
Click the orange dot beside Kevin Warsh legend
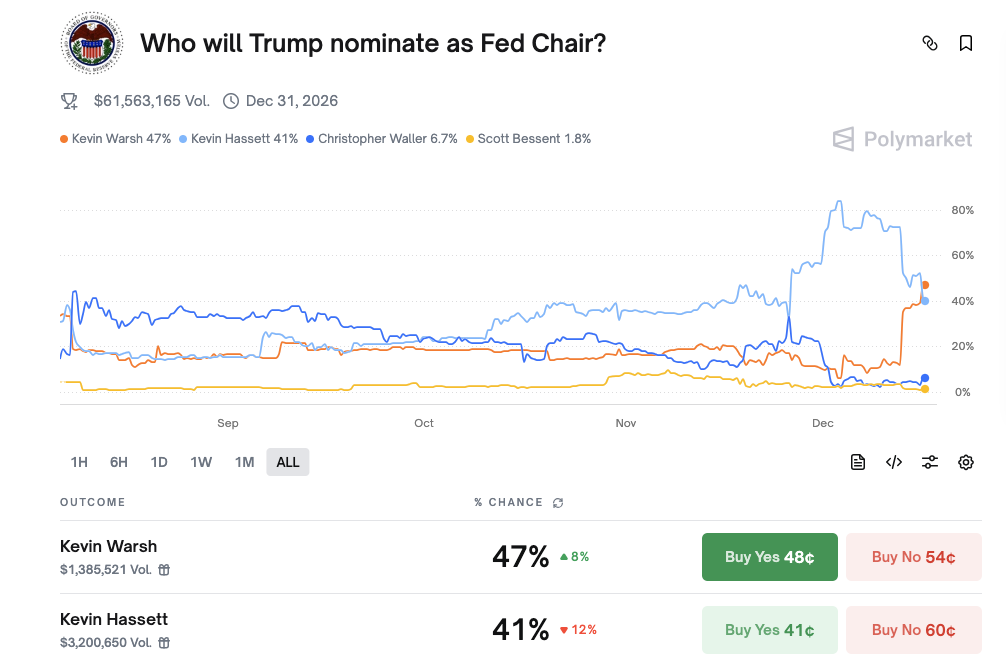tap(63, 138)
